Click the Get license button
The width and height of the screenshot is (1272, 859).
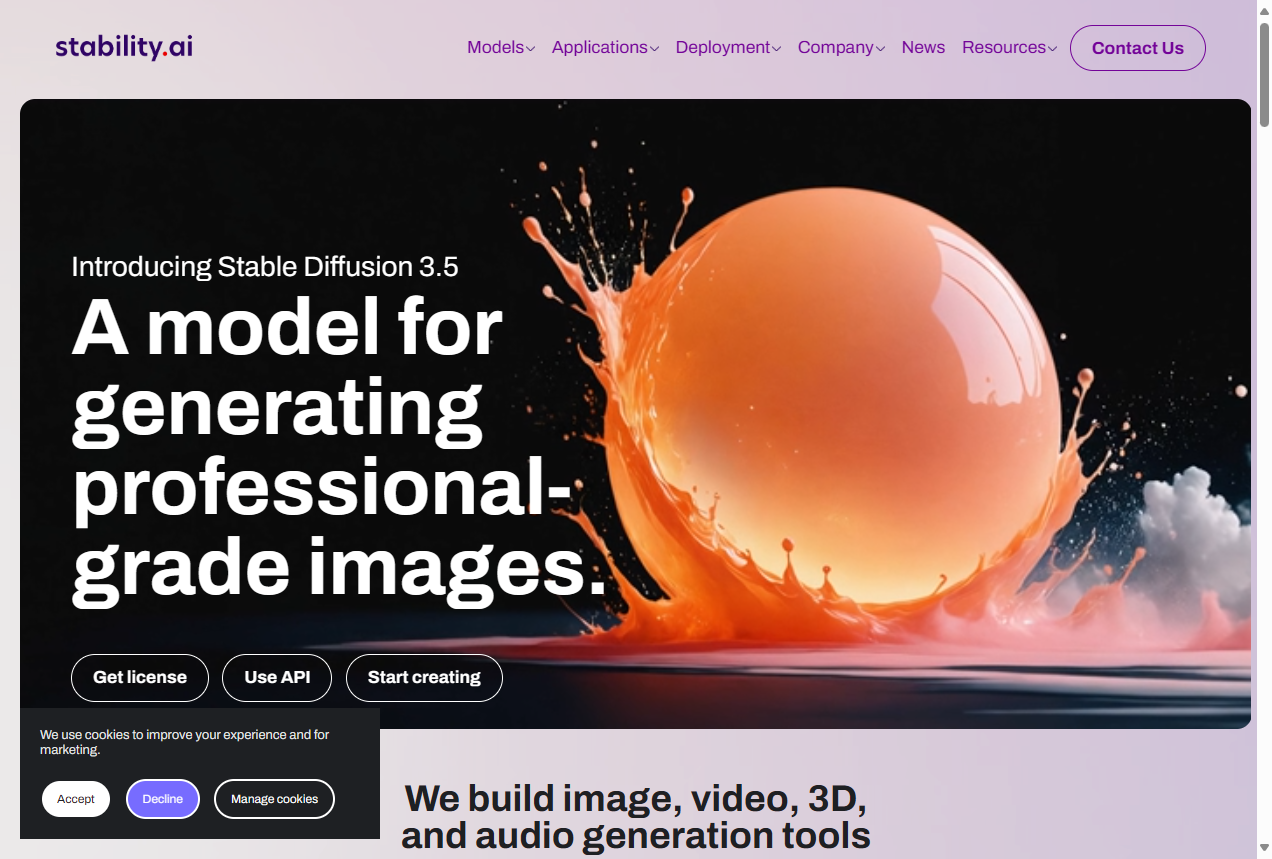point(140,678)
